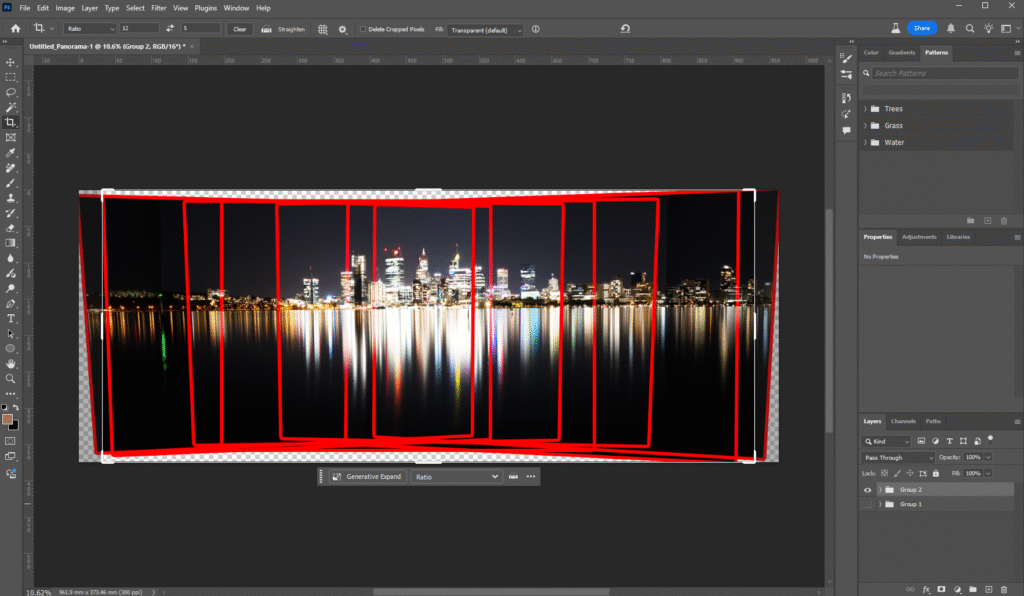Open the Pass Through blend mode dropdown
The image size is (1024, 596).
898,457
